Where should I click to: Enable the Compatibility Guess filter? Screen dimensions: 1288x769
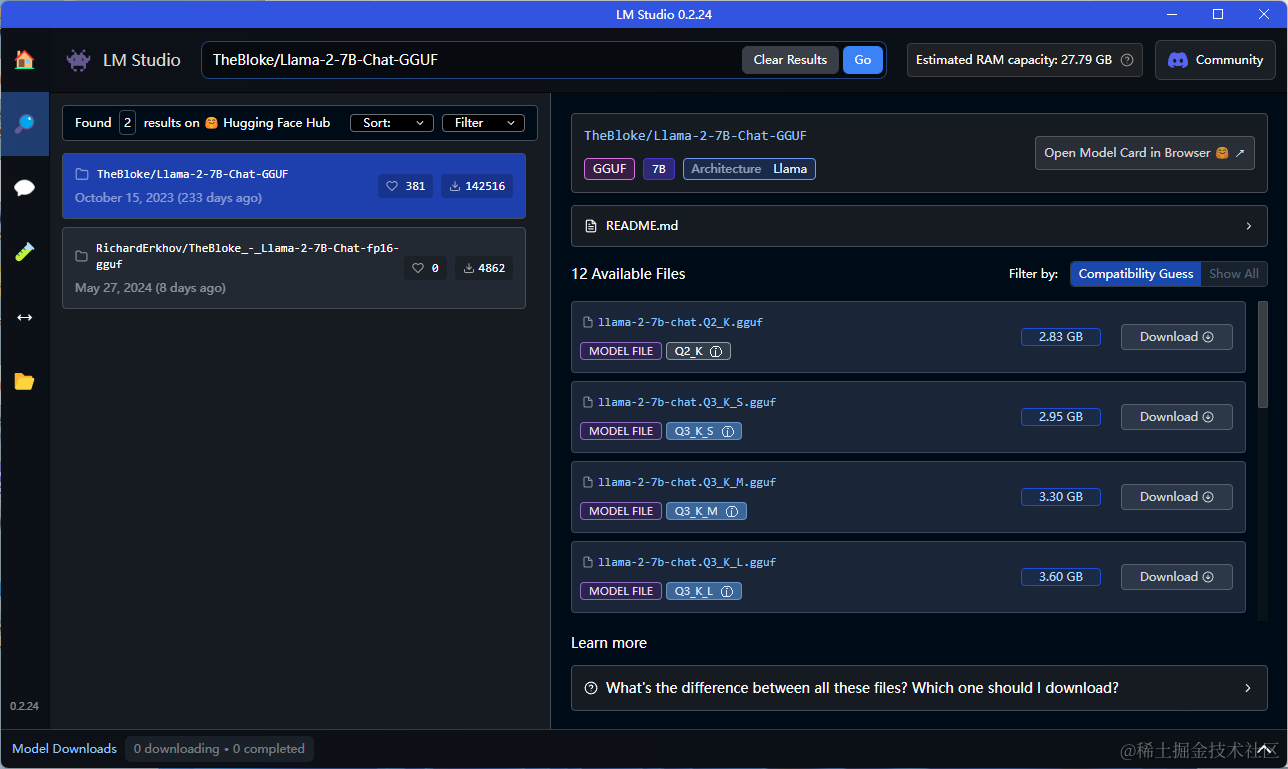pyautogui.click(x=1135, y=274)
